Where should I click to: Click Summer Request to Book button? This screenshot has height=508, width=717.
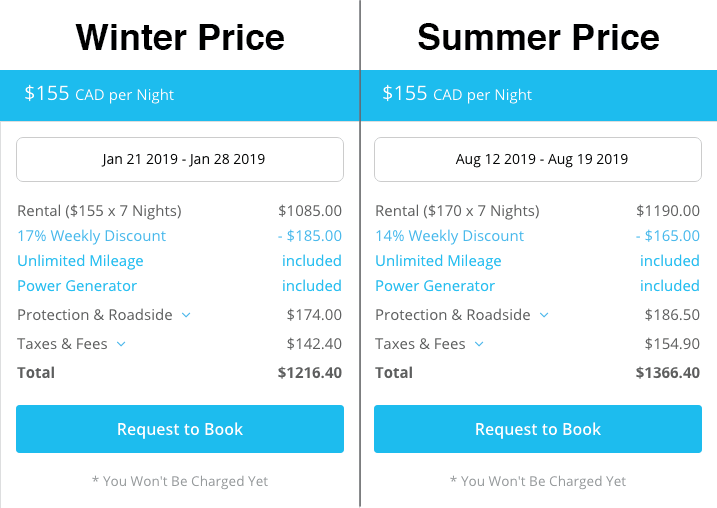pyautogui.click(x=538, y=429)
